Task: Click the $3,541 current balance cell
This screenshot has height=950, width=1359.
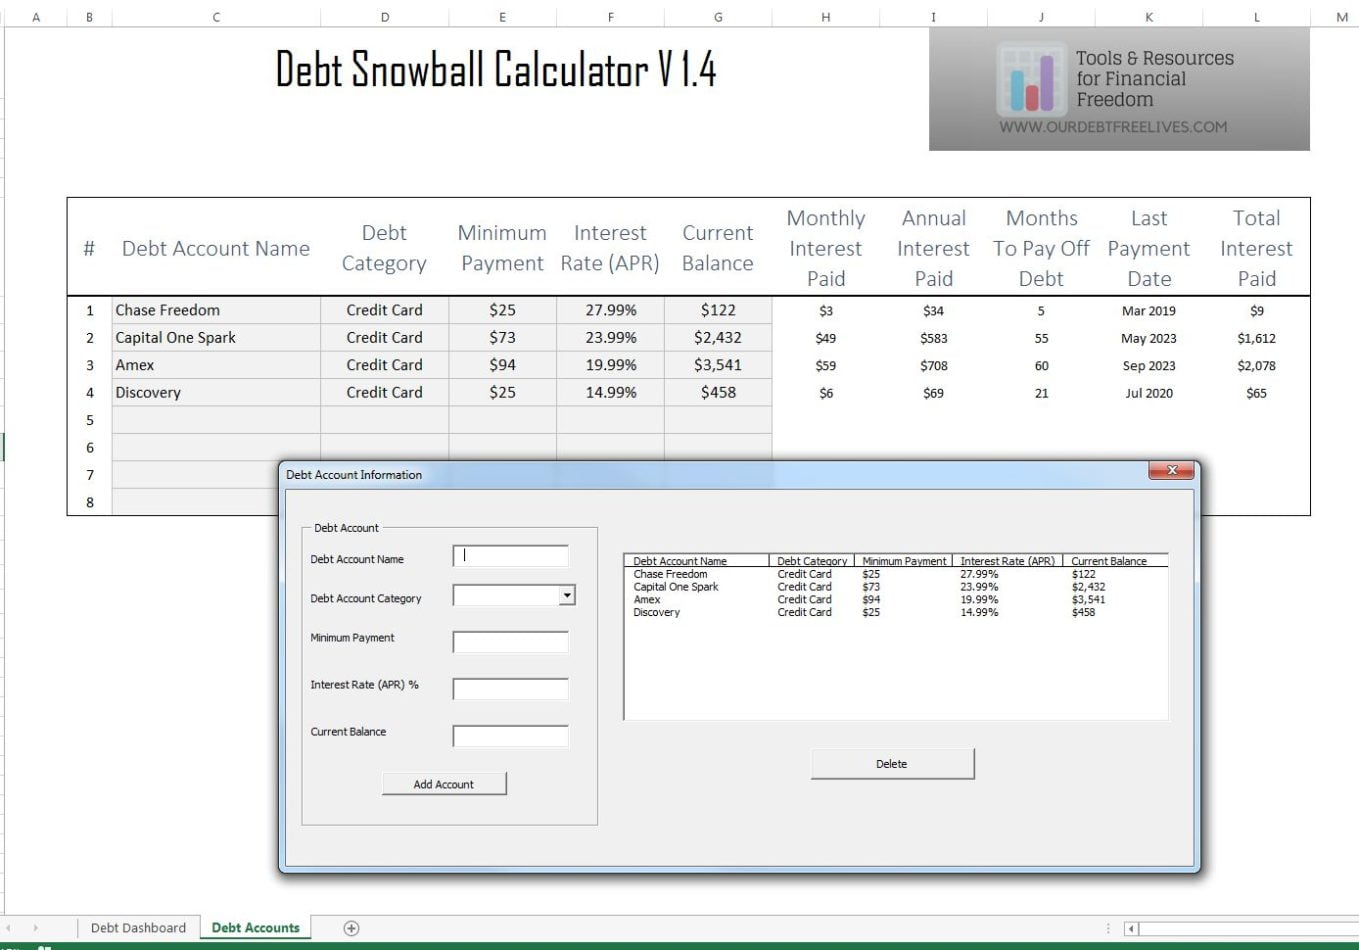Action: tap(718, 365)
